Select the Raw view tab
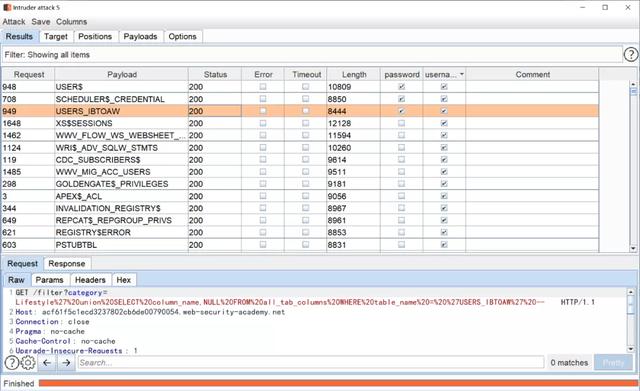 coord(16,280)
